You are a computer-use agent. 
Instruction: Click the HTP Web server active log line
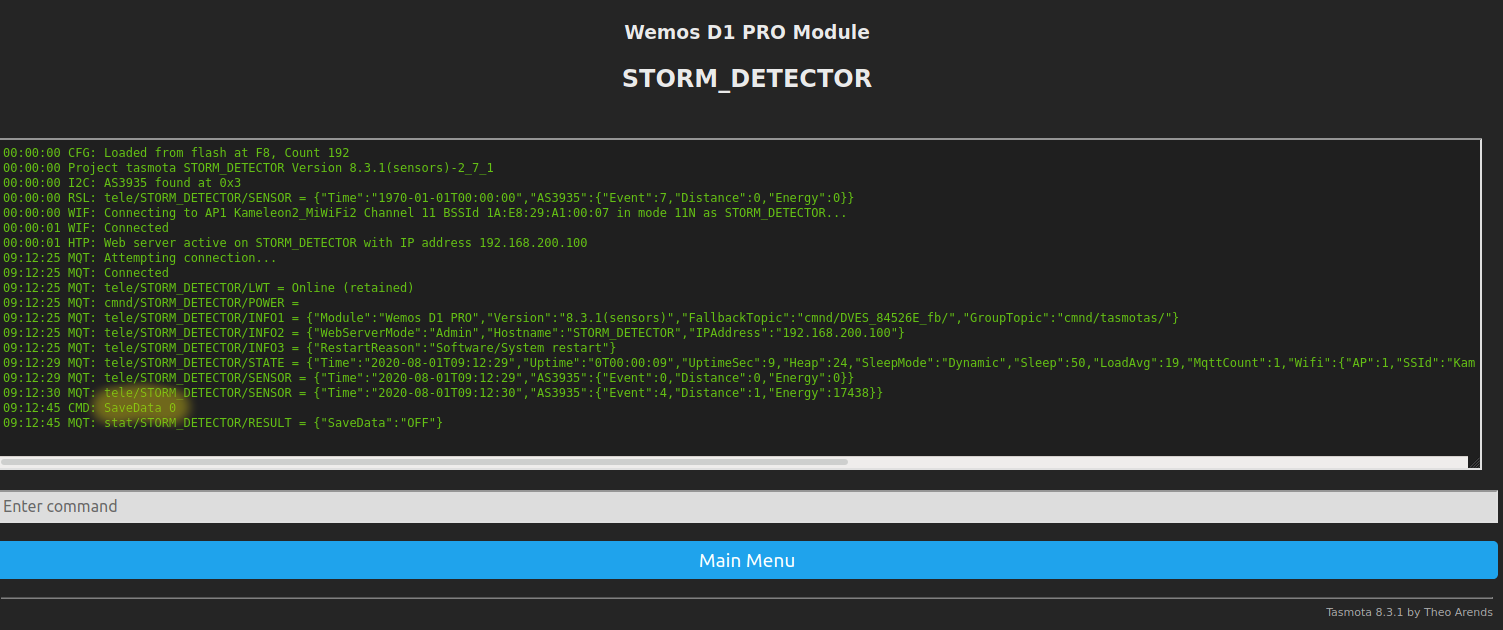click(295, 243)
